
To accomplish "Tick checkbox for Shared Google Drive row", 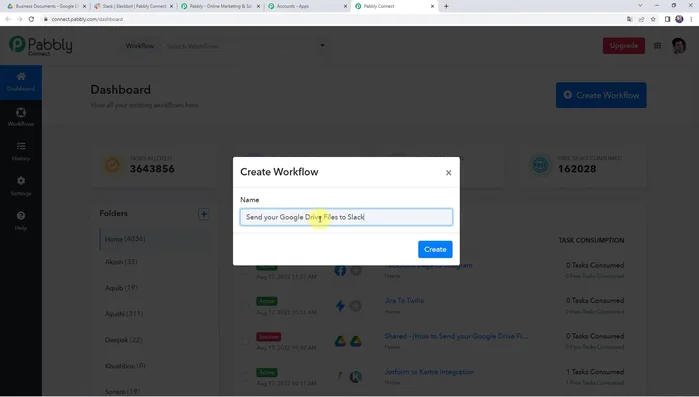I will 246,342.
